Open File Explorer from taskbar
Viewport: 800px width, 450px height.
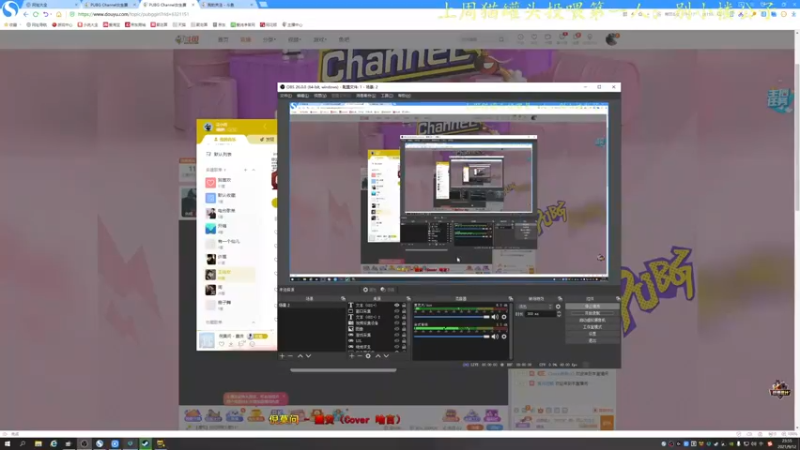point(38,444)
